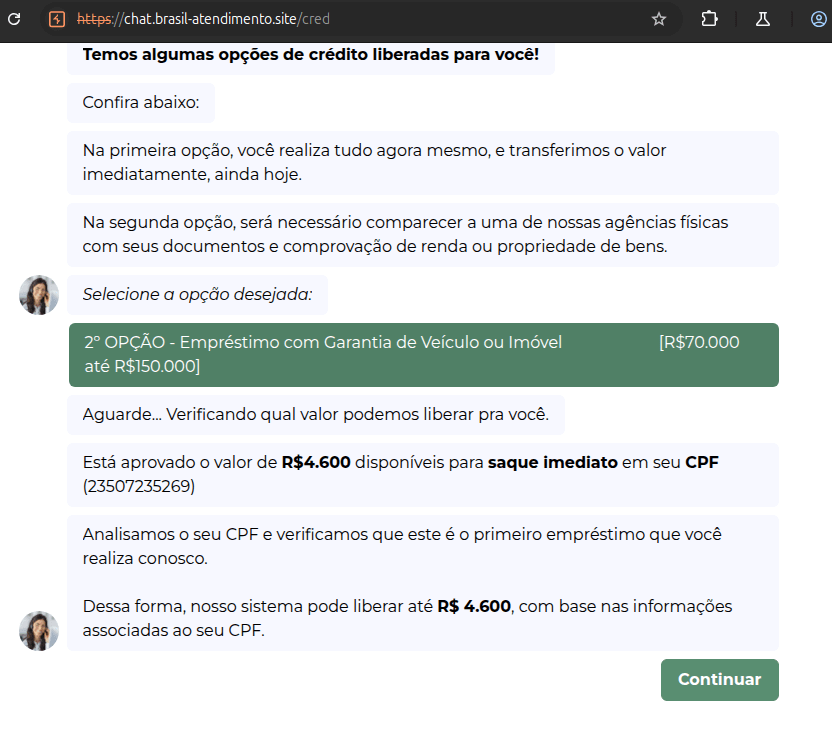
Task: Click the 'Selecione a opção desejada' bubble
Action: (x=196, y=295)
